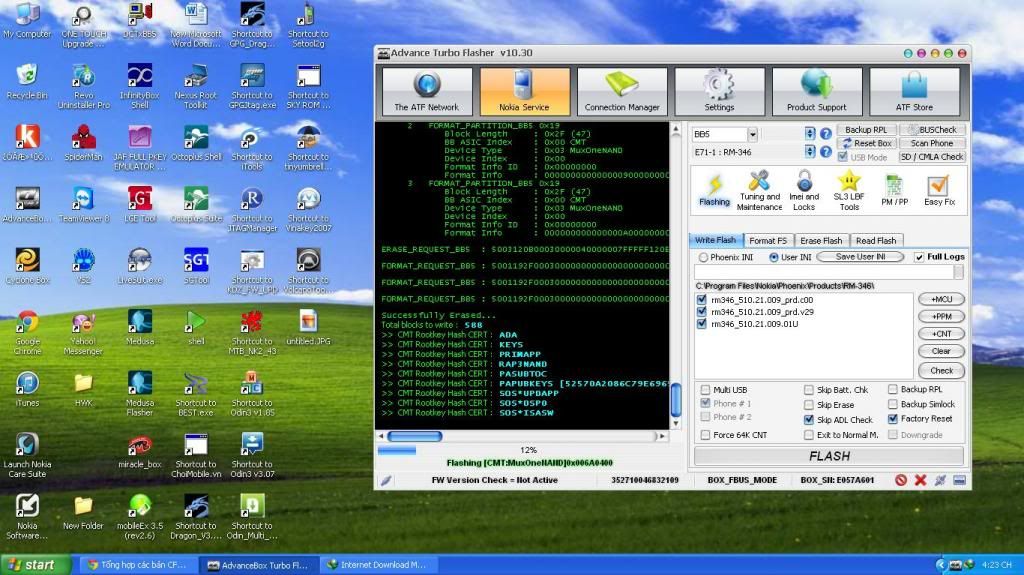Image resolution: width=1024 pixels, height=575 pixels.
Task: Open SGTool desktop icon
Action: point(196,266)
